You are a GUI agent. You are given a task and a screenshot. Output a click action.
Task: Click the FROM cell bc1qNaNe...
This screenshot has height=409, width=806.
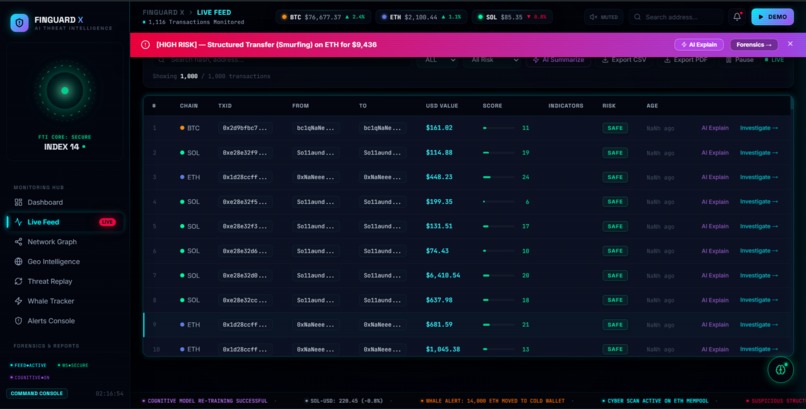point(316,128)
